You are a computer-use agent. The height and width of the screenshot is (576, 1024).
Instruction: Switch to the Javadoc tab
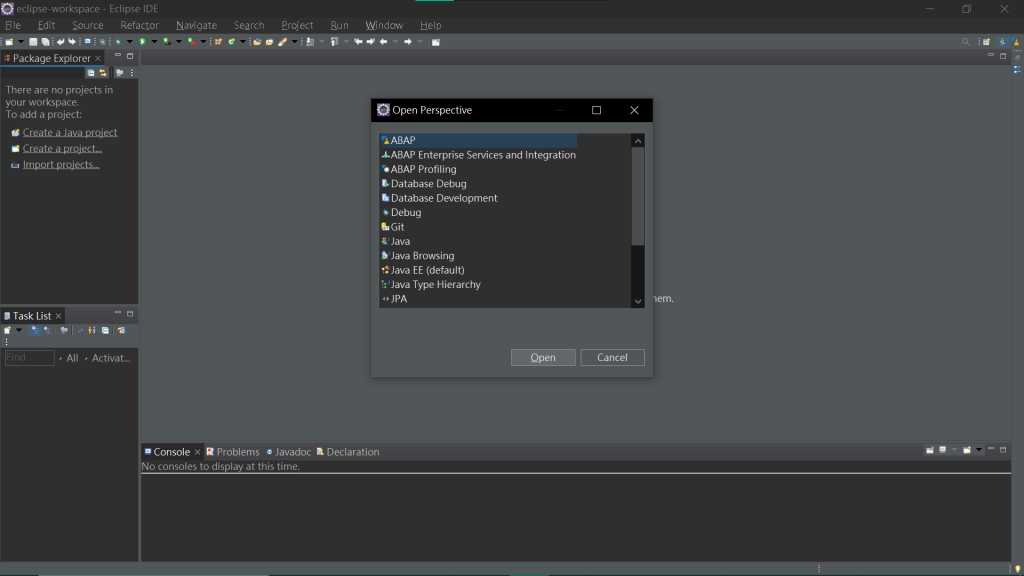point(288,452)
